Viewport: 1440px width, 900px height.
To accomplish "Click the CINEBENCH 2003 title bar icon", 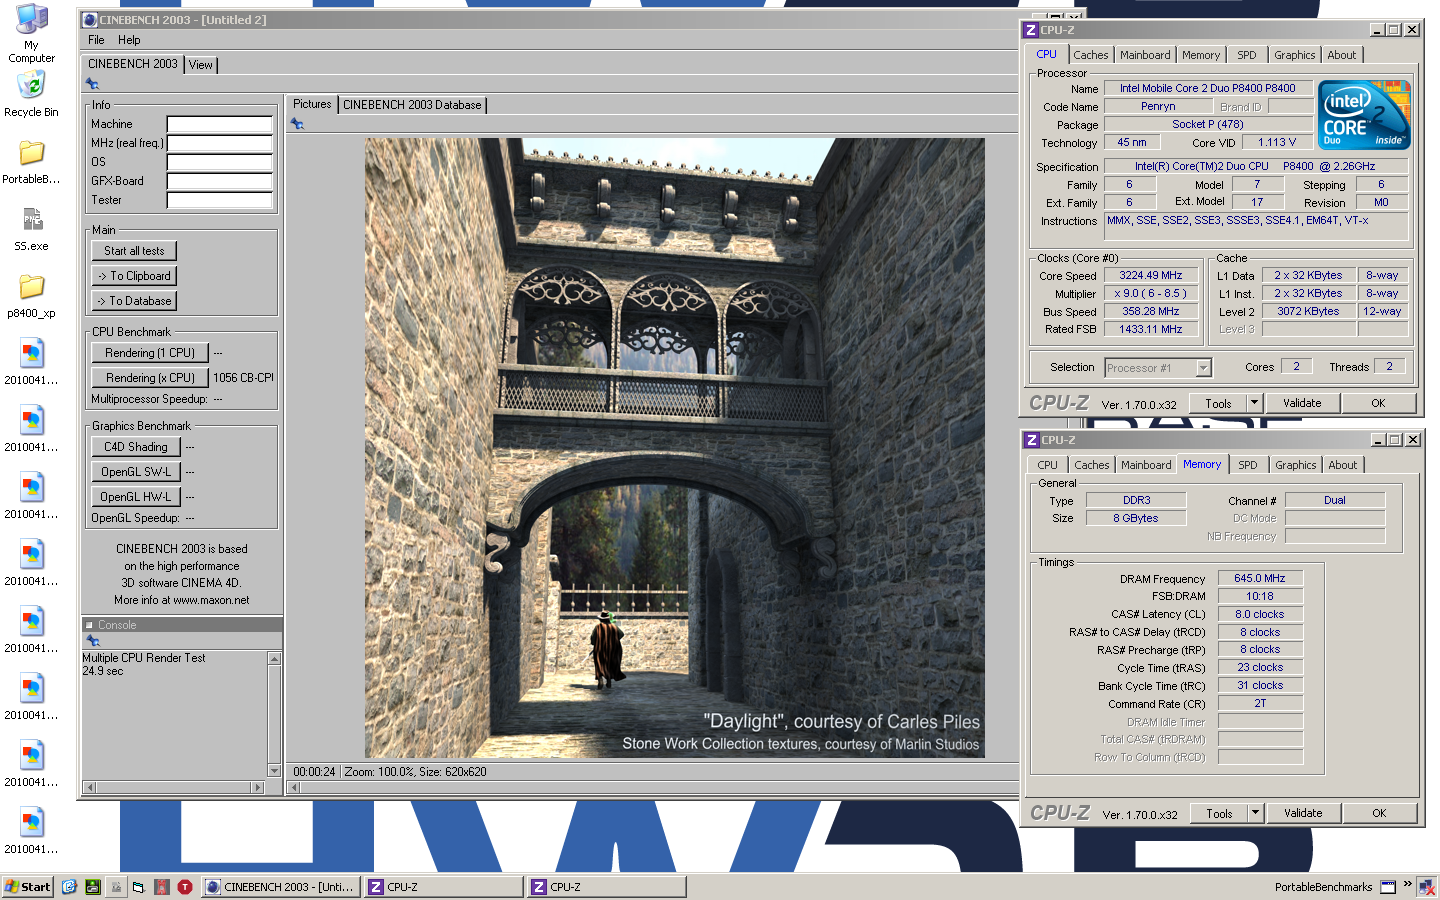I will point(90,20).
